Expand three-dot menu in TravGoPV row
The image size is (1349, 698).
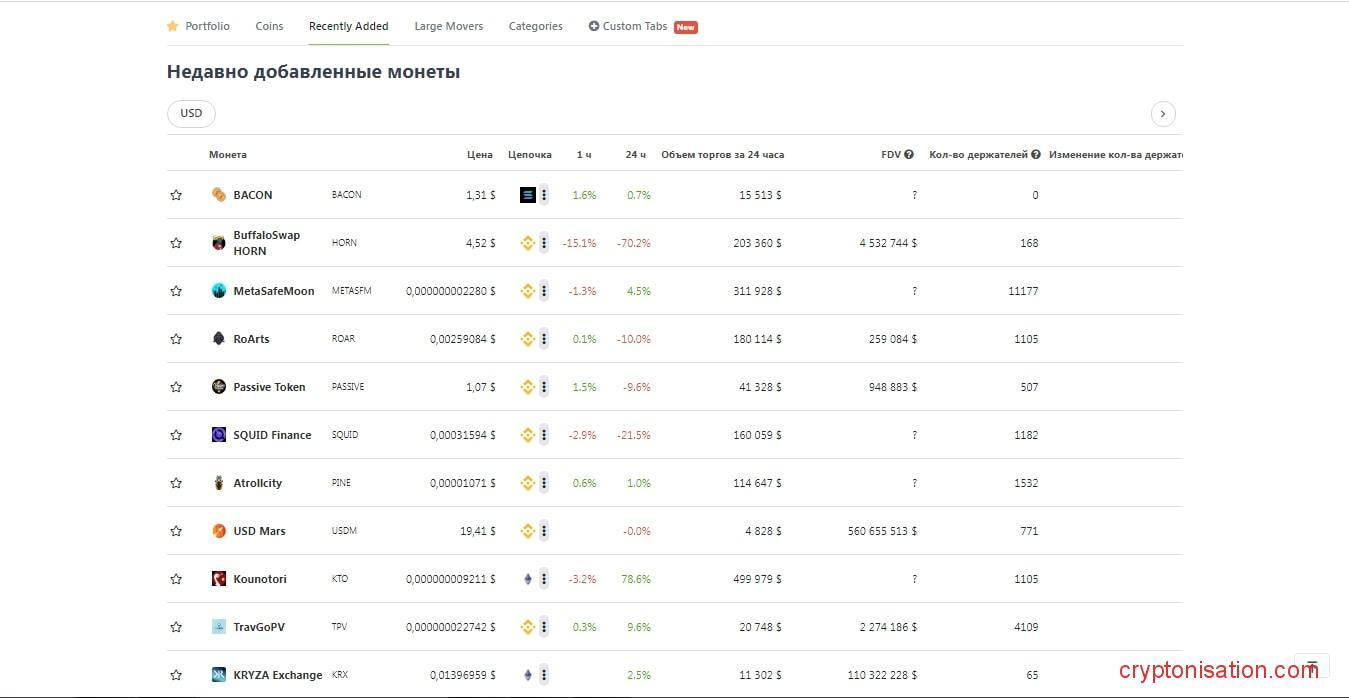(x=544, y=627)
